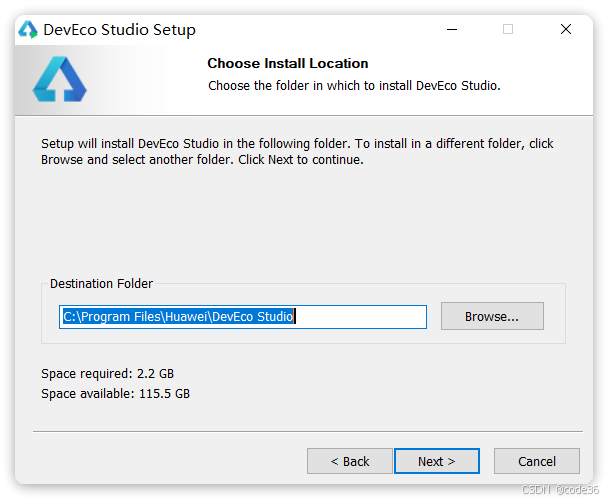Go to the previous step with Back
The width and height of the screenshot is (608, 501).
point(350,461)
